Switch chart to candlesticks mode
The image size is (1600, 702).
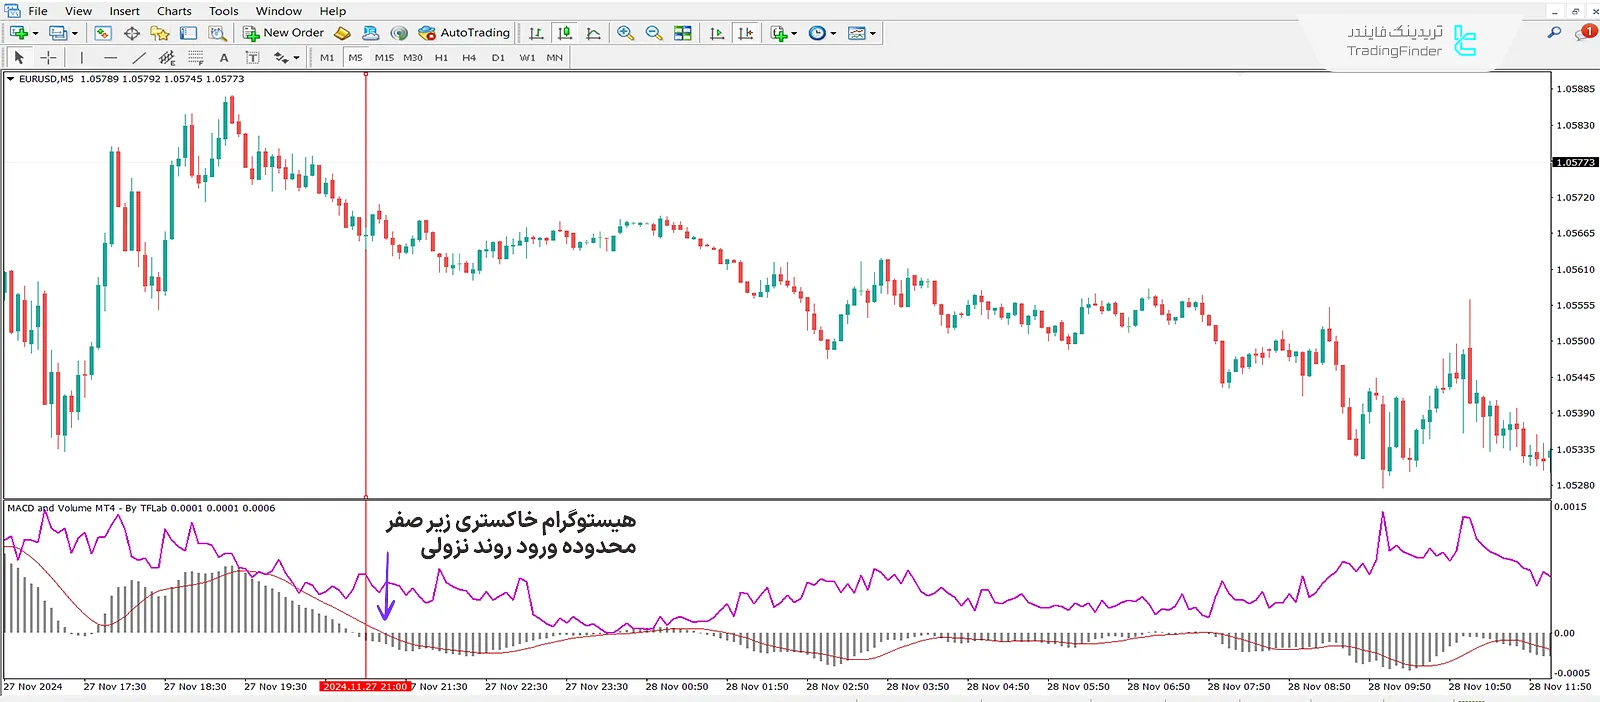565,33
